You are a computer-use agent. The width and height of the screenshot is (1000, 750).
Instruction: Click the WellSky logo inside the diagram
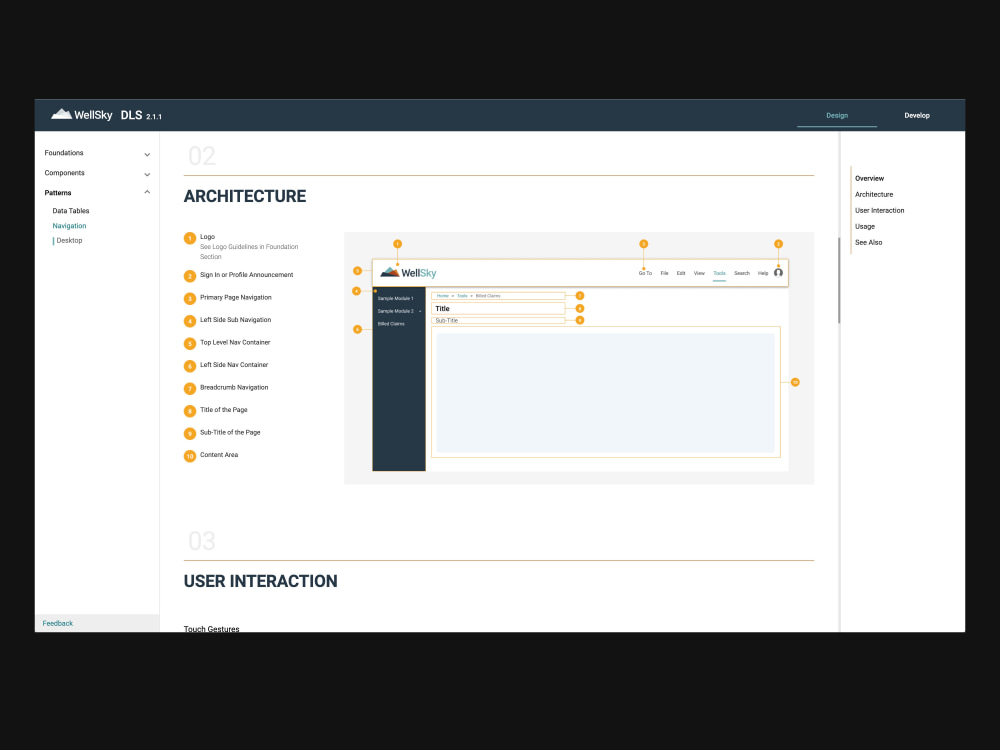click(x=408, y=273)
